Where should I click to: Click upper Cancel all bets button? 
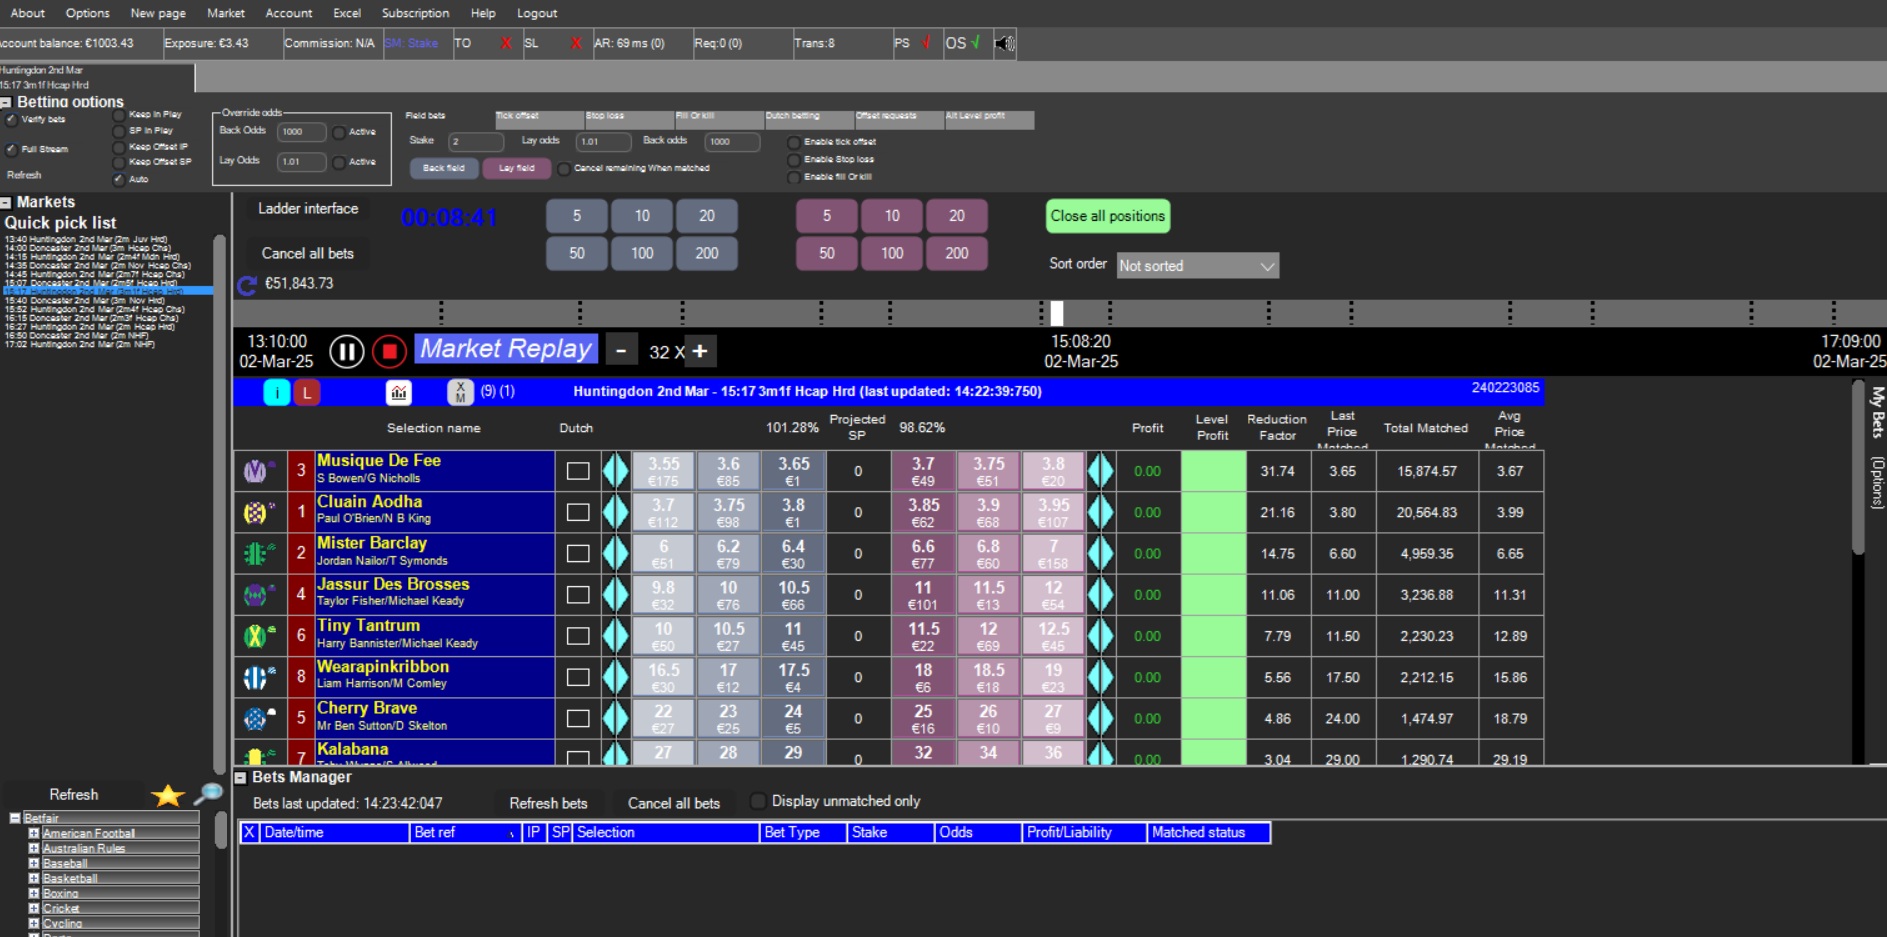[308, 254]
